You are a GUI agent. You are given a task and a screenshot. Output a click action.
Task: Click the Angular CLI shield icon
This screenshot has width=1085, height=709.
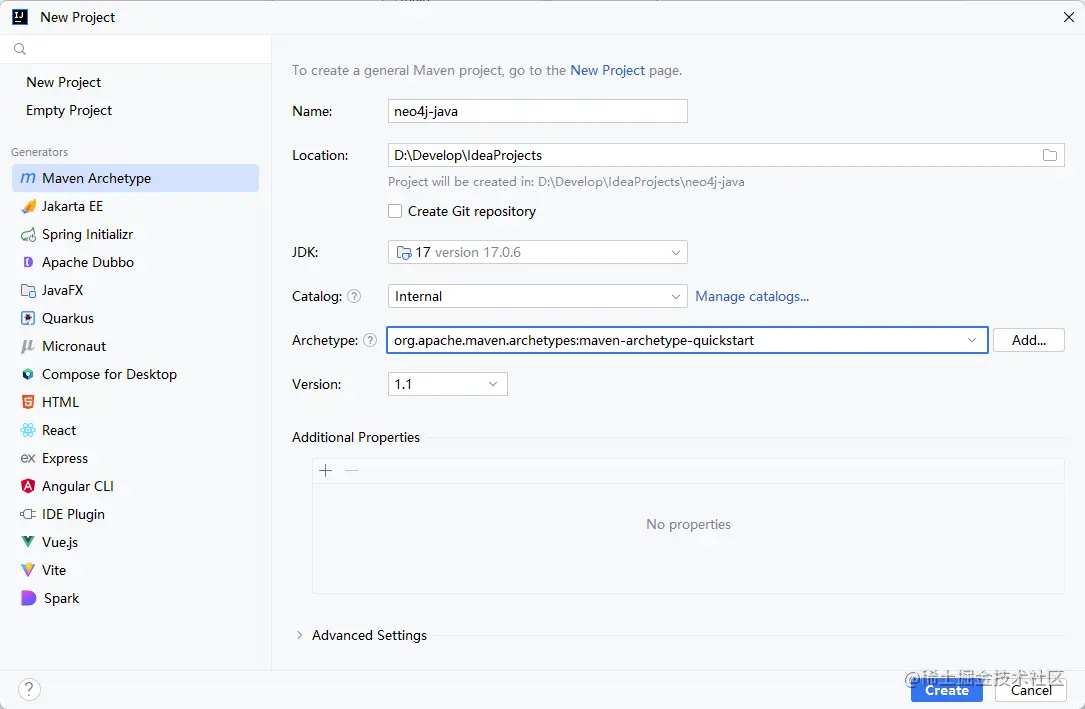(27, 486)
